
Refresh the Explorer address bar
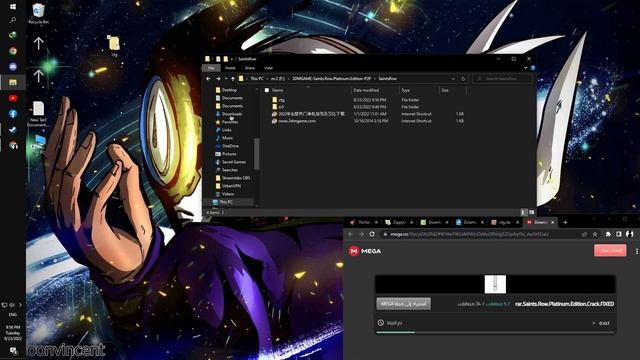(463, 79)
